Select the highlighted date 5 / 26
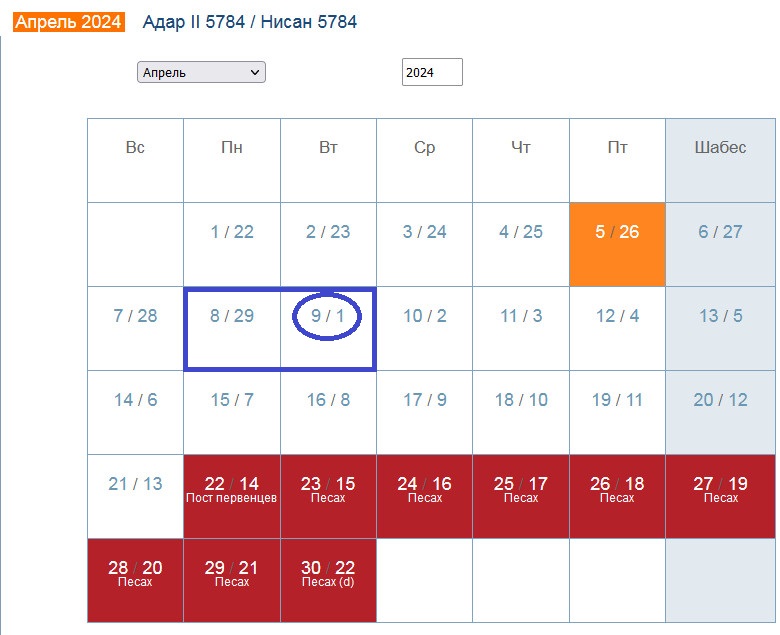780x635 pixels. point(617,232)
